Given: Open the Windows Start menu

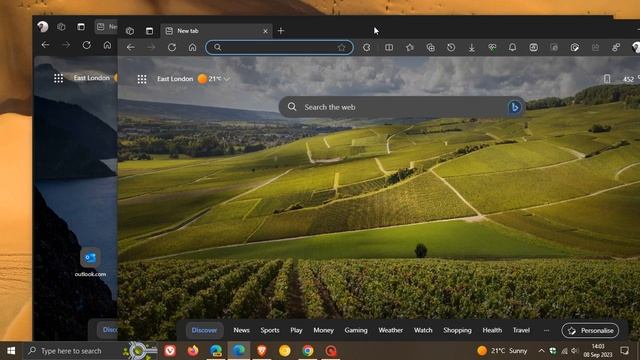Looking at the screenshot, I should click(11, 351).
